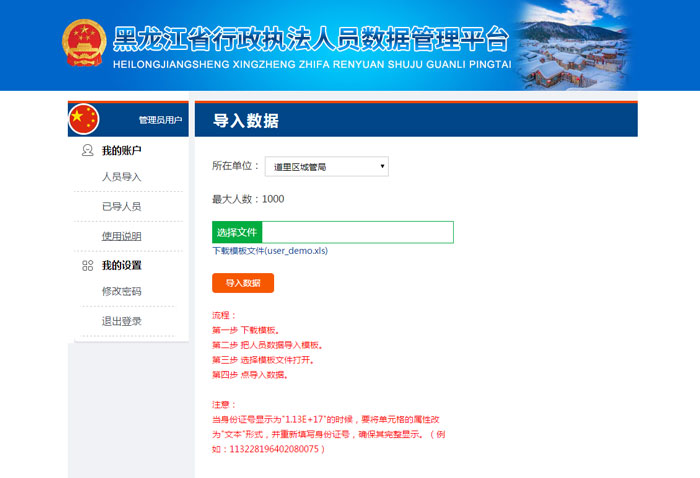The height and width of the screenshot is (478, 700).
Task: Open the 所在单位 dropdown showing 道里区城管局
Action: 327,166
